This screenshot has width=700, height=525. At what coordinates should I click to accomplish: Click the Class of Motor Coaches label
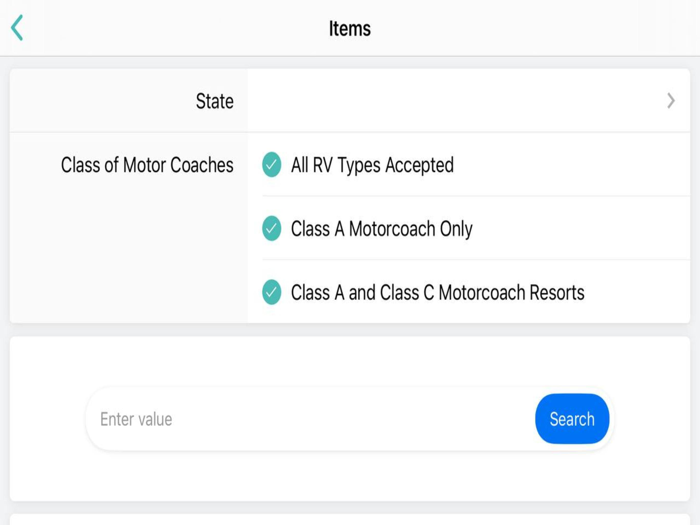(x=147, y=165)
